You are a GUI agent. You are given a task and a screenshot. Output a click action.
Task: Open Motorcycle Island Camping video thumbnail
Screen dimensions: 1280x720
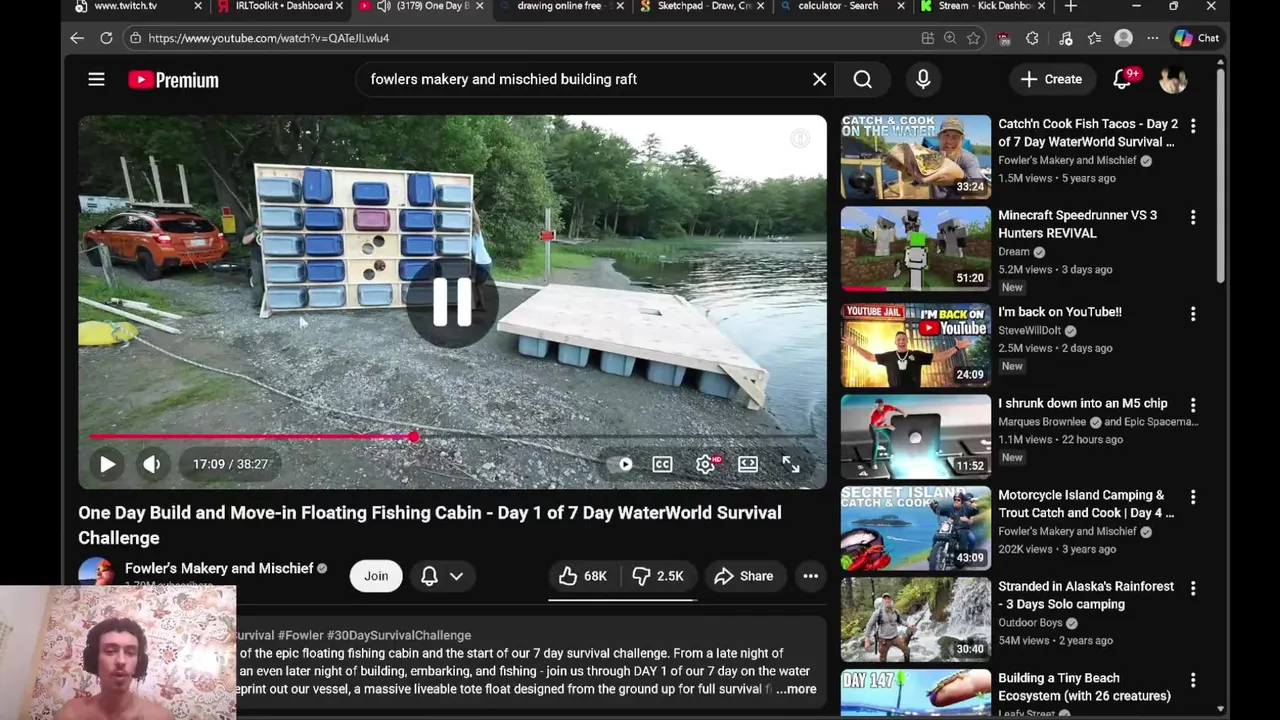coord(916,528)
